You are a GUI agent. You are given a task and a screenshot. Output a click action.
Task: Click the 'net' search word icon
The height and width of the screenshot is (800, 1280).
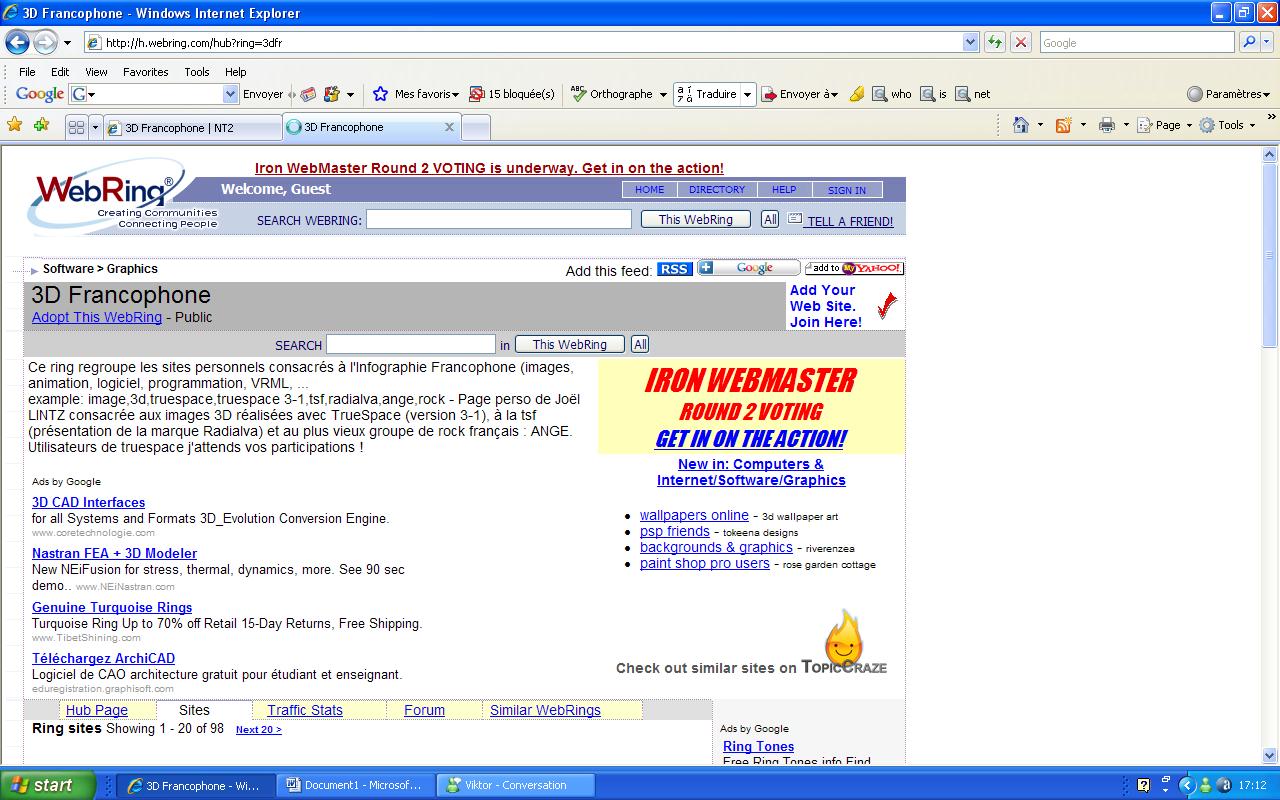(962, 94)
